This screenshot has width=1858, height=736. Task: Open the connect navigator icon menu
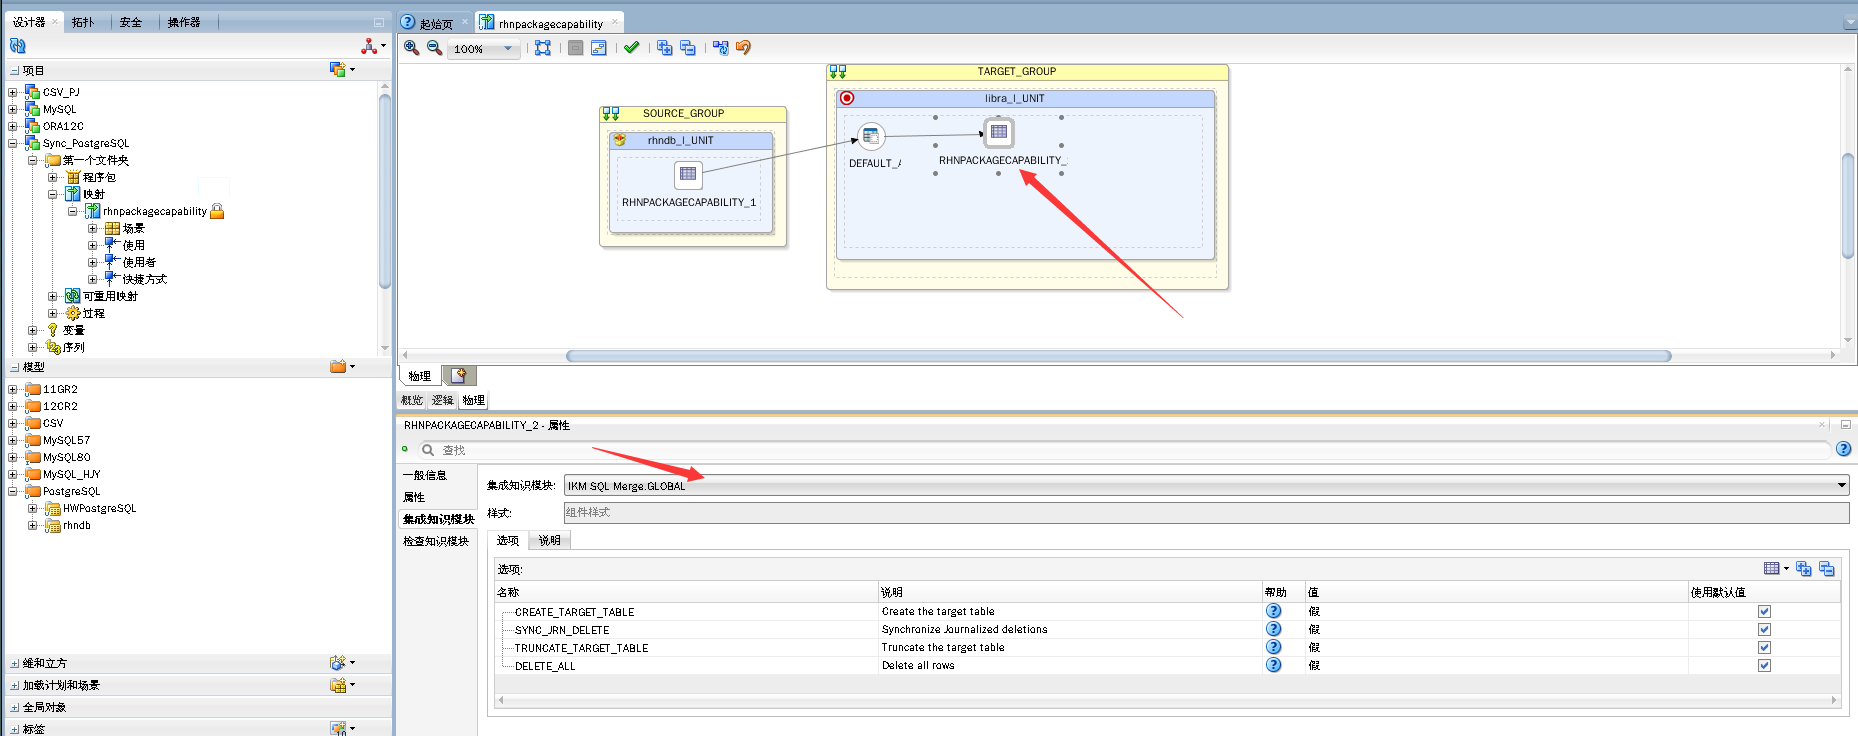click(372, 46)
